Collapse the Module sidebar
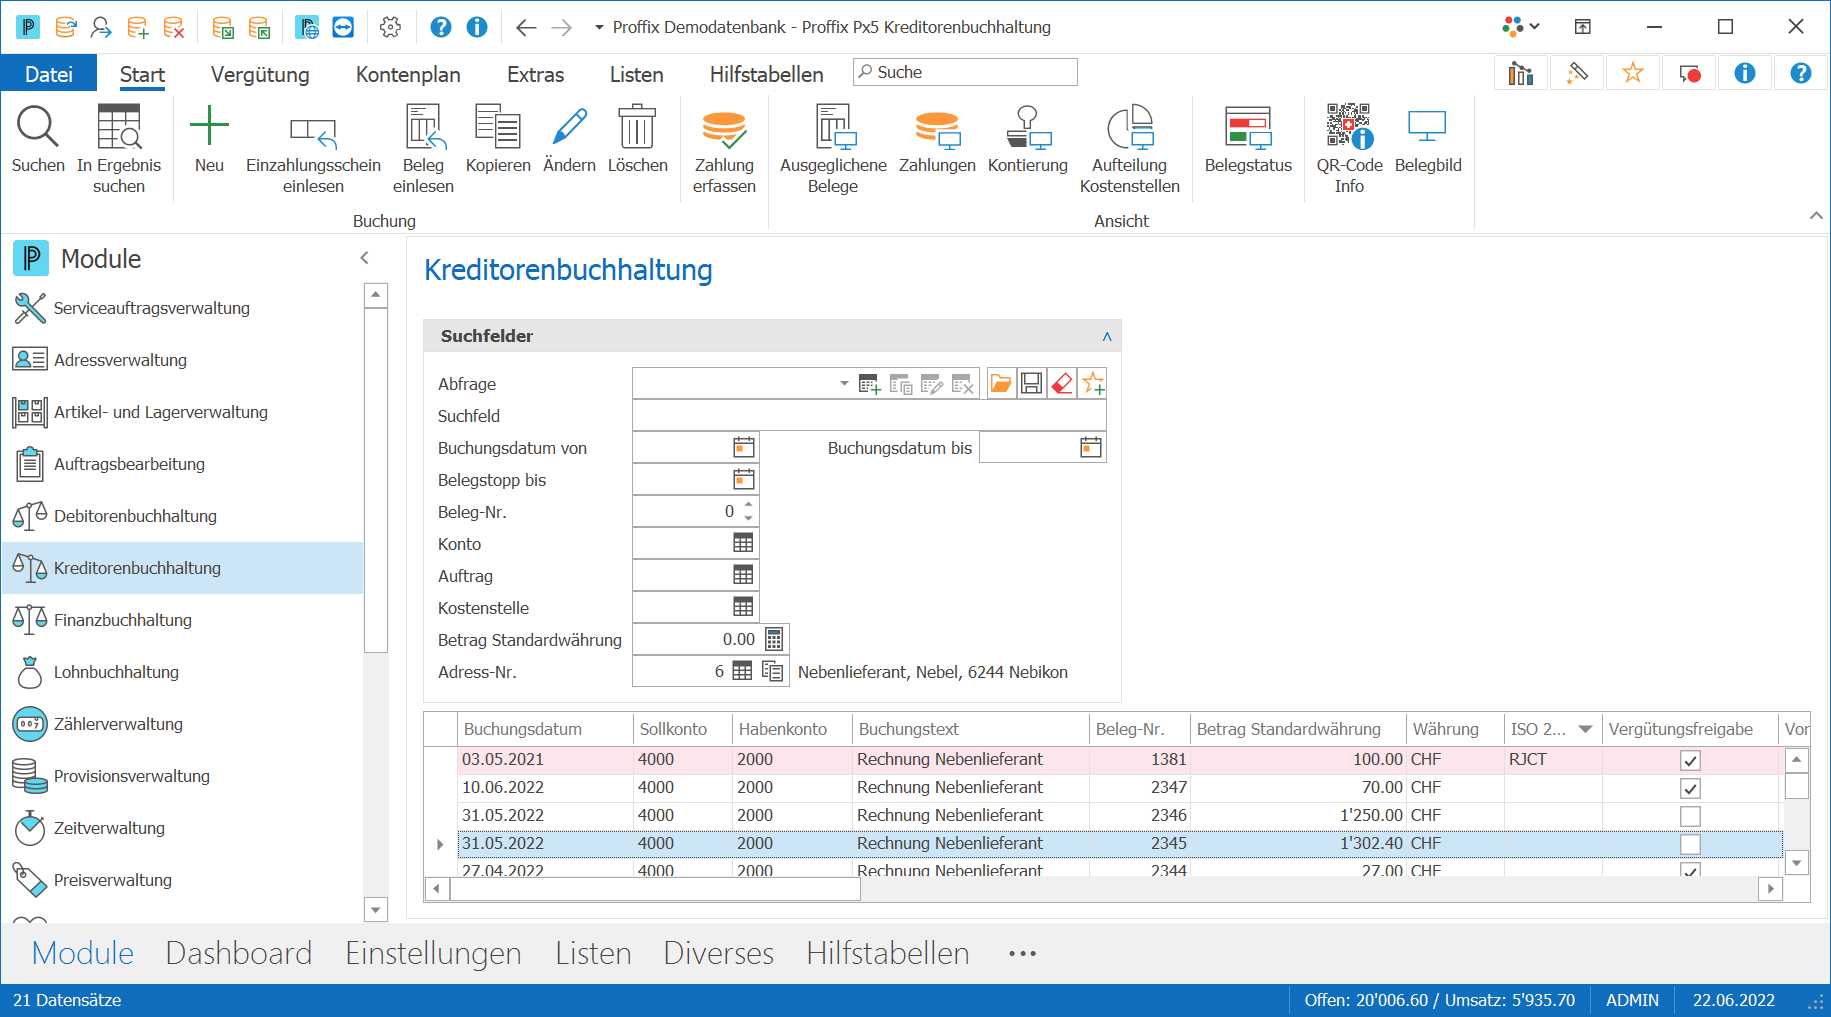The width and height of the screenshot is (1831, 1017). click(365, 258)
